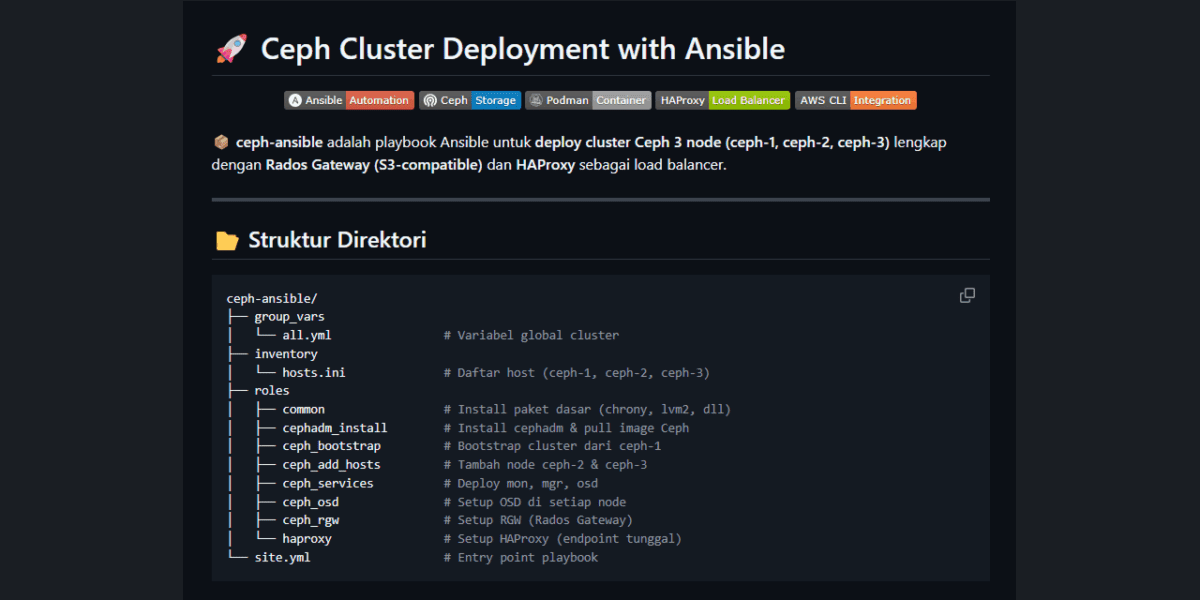Open the HAProxy Load Balancer badge
The height and width of the screenshot is (600, 1200).
[x=723, y=100]
